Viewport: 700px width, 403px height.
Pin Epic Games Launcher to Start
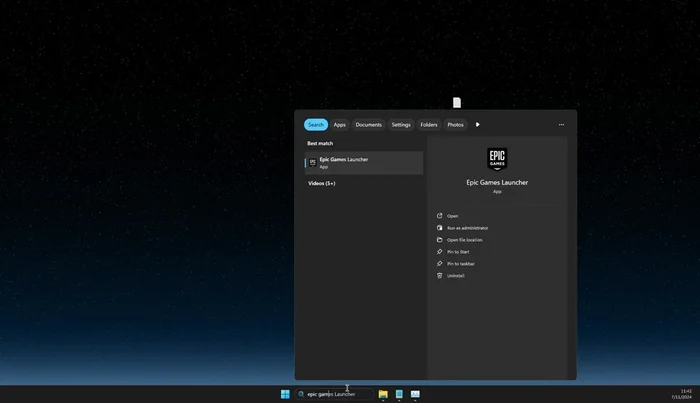pos(458,252)
